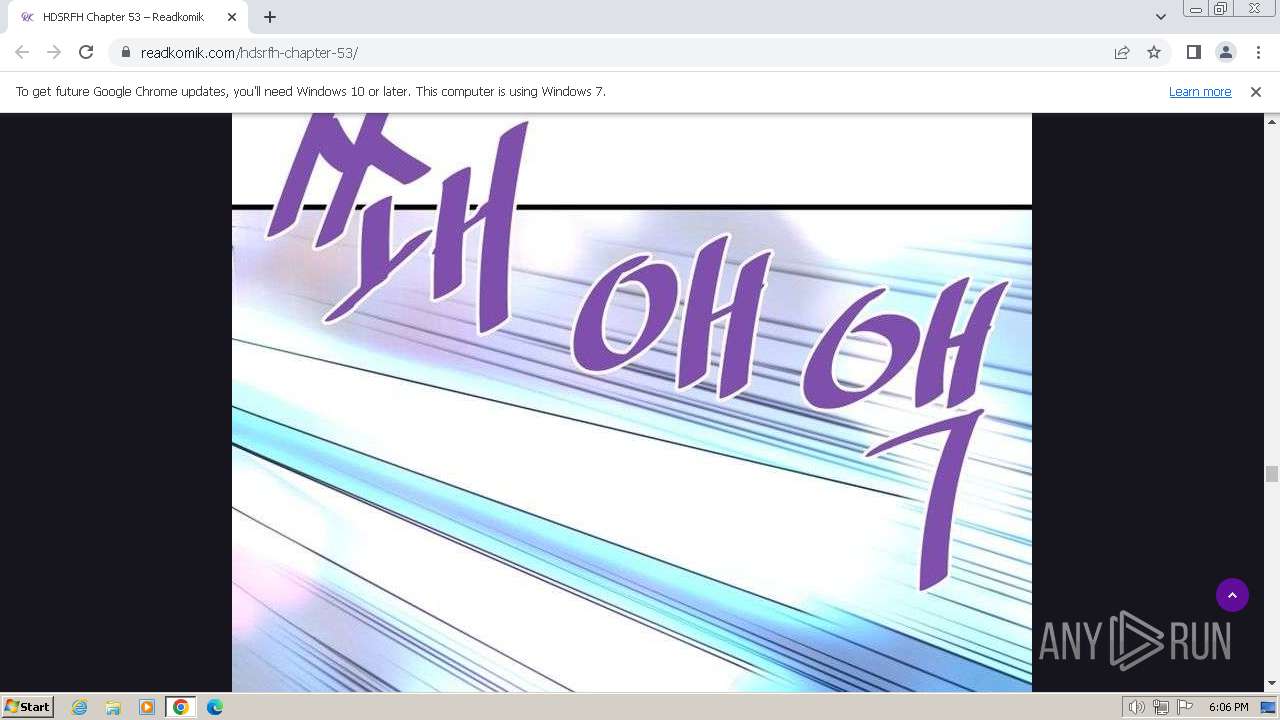Screen dimensions: 1280x720
Task: Bookmark this tab with star icon
Action: (x=1154, y=52)
